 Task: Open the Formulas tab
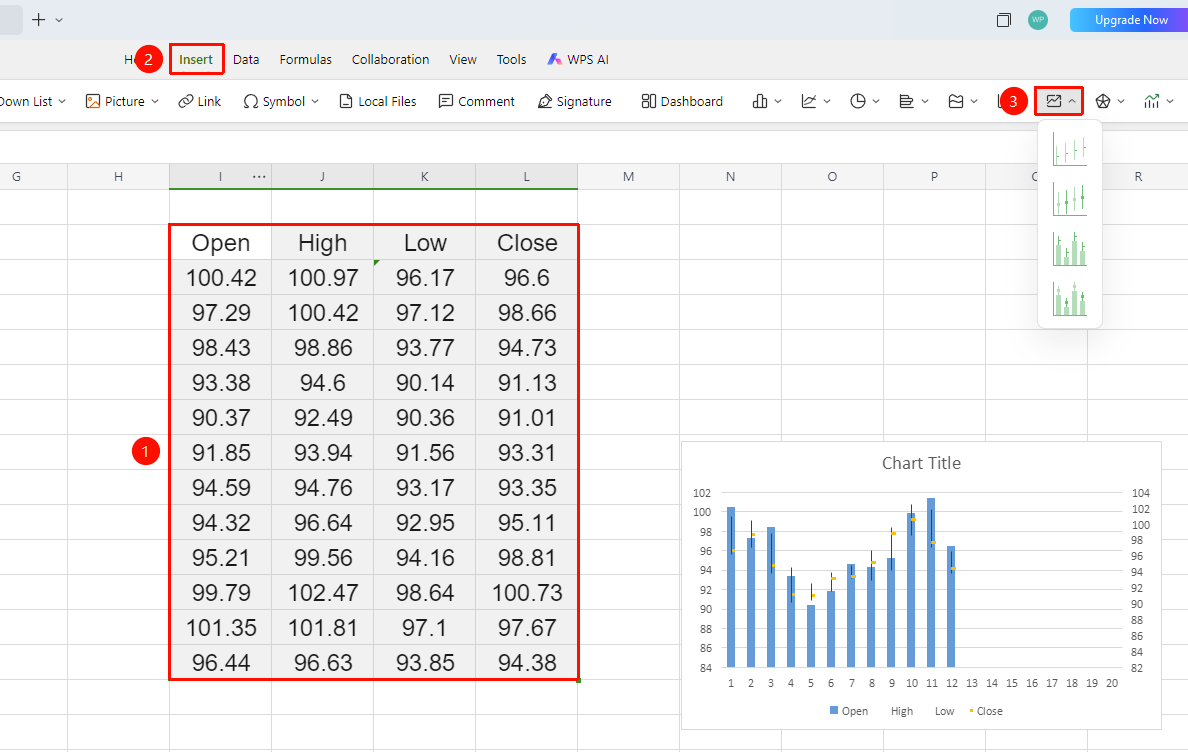(x=305, y=59)
